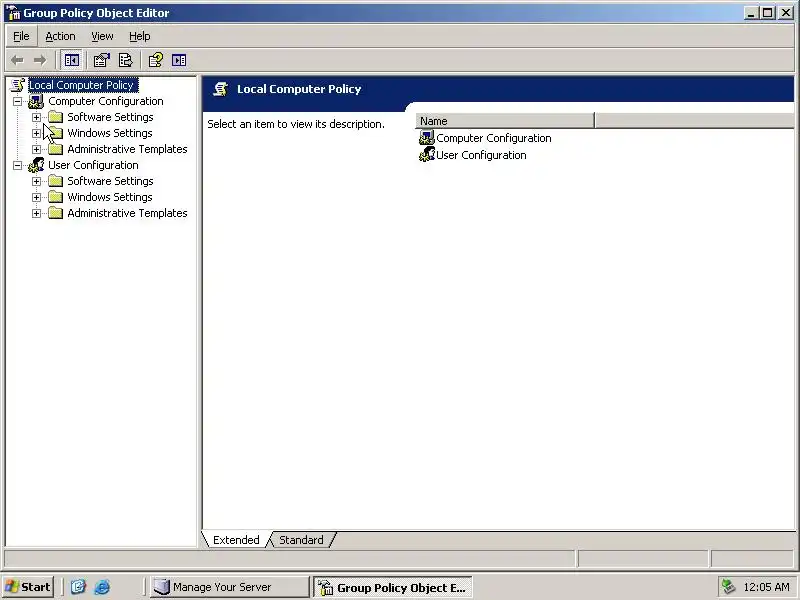Viewport: 800px width, 600px height.
Task: Select User Configuration text in right list
Action: click(x=481, y=155)
